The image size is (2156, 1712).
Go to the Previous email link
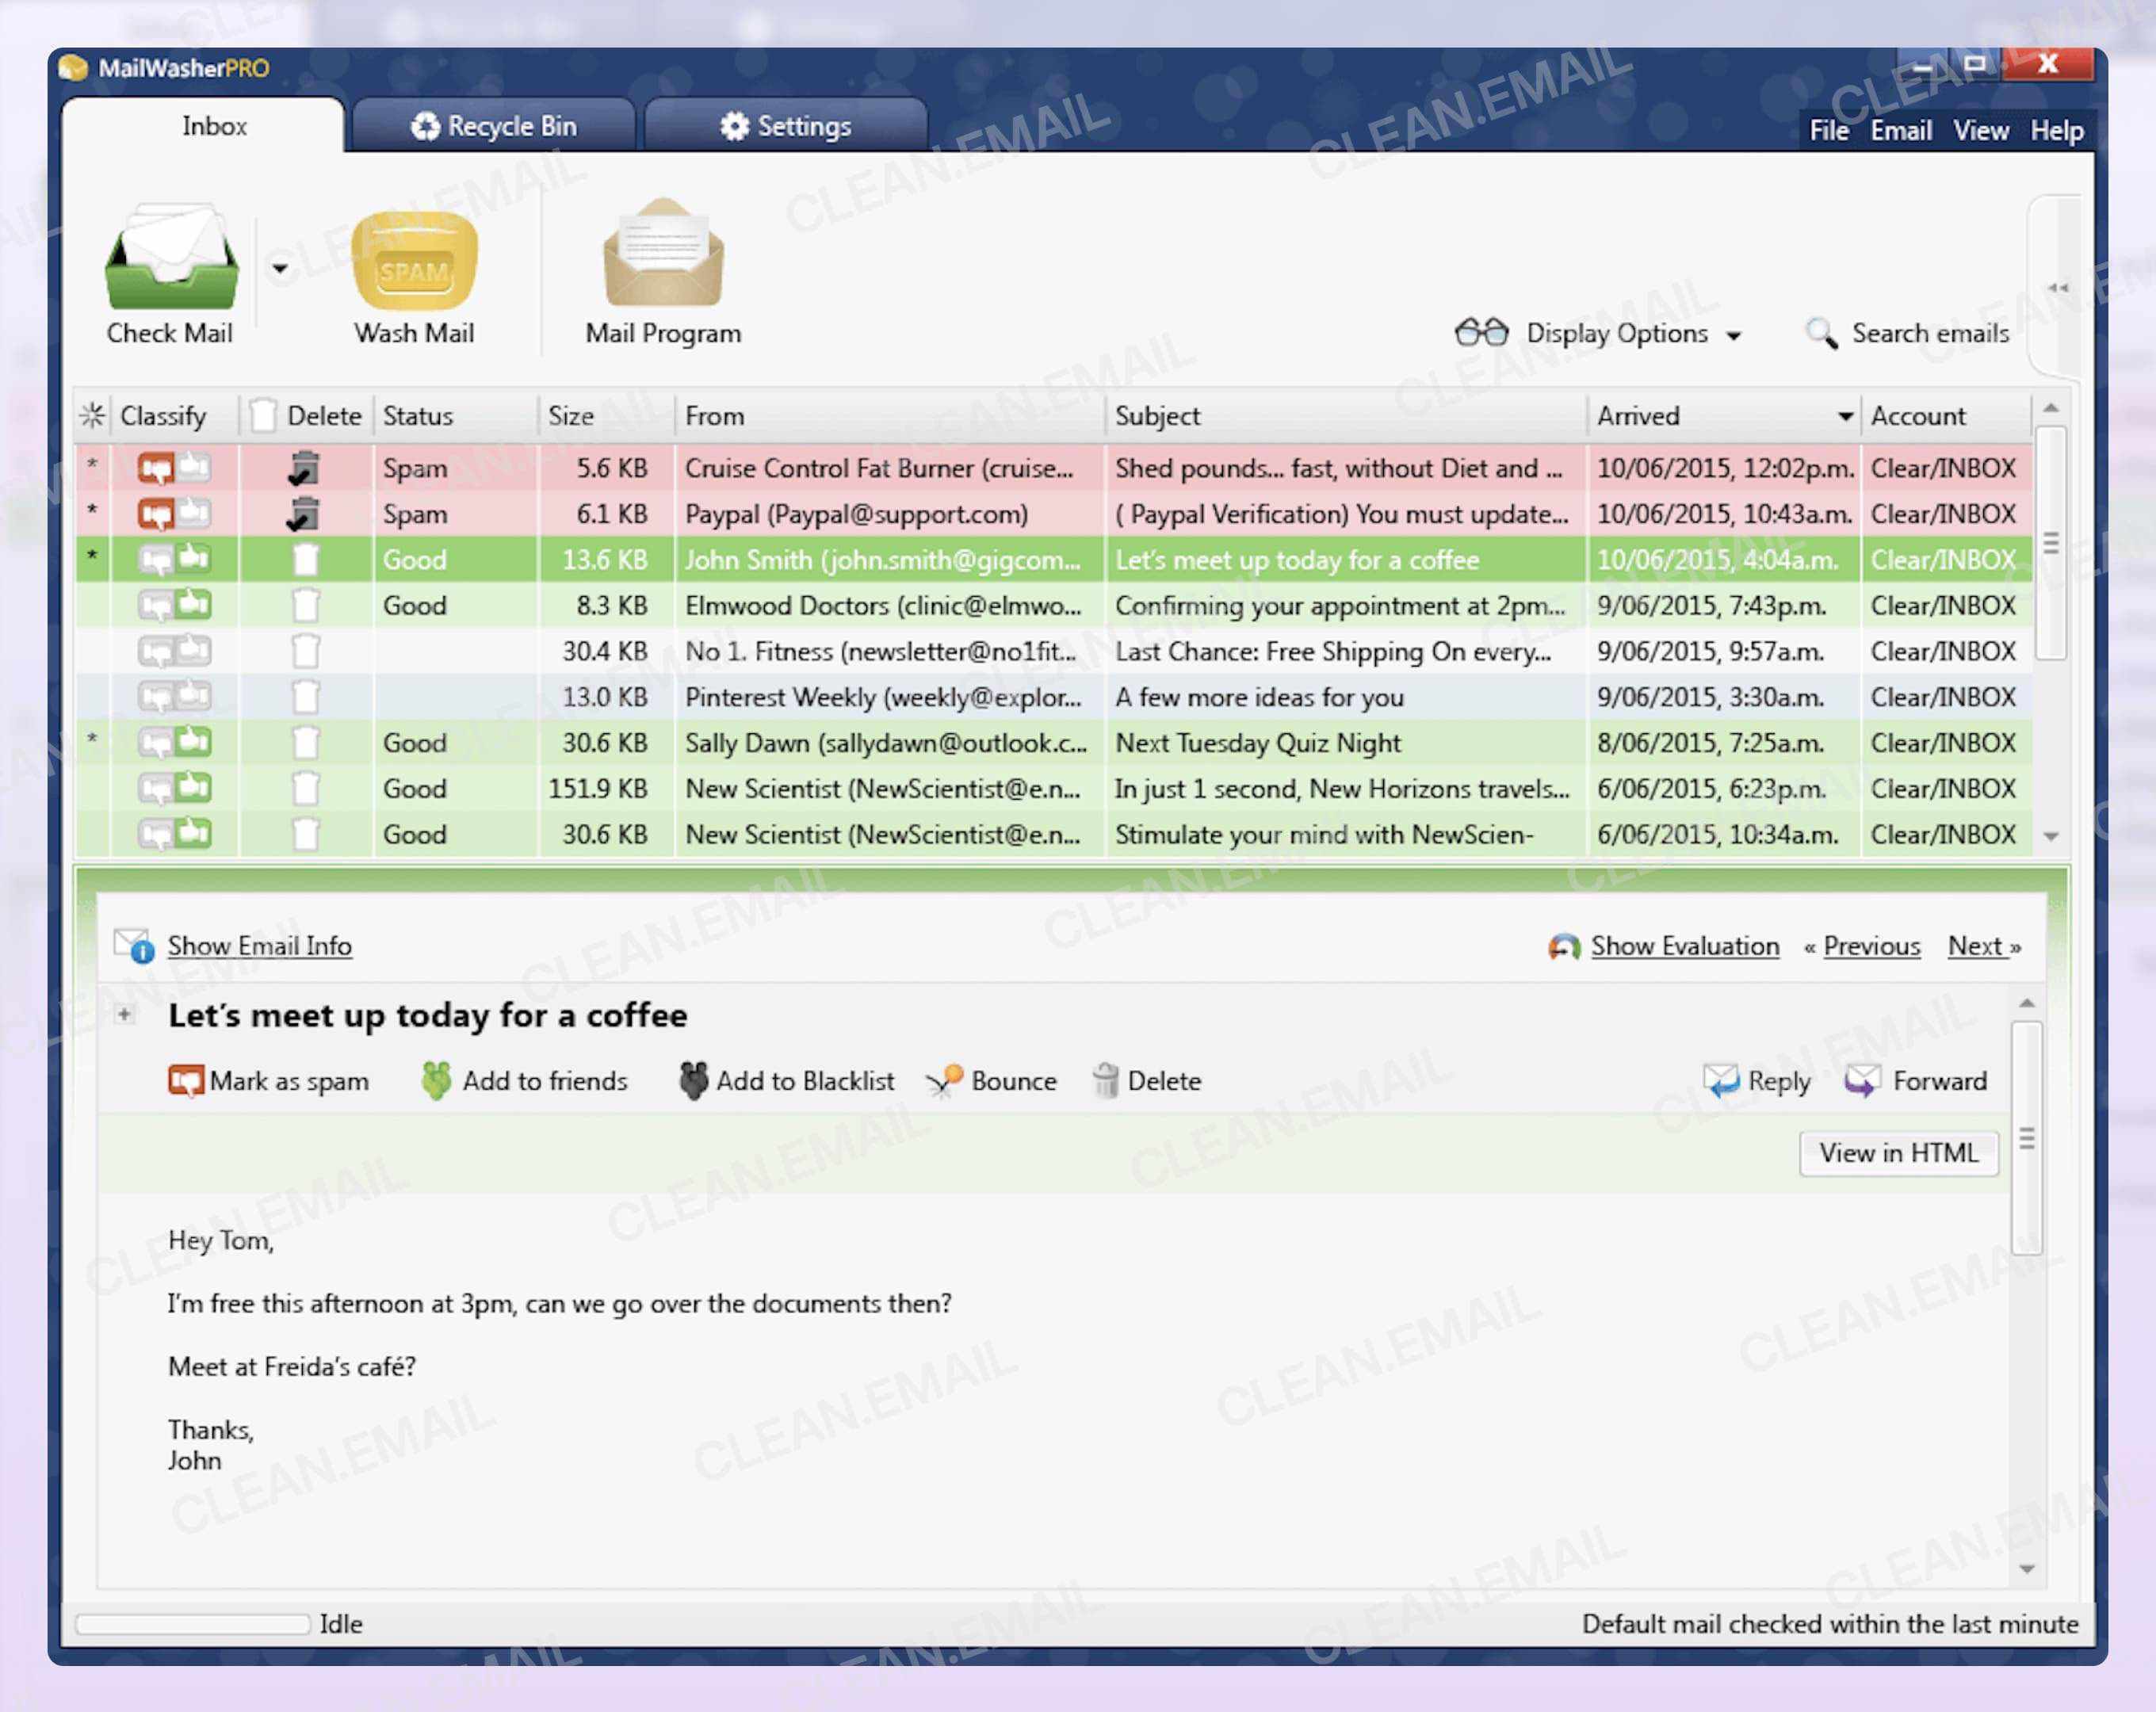pyautogui.click(x=1871, y=945)
